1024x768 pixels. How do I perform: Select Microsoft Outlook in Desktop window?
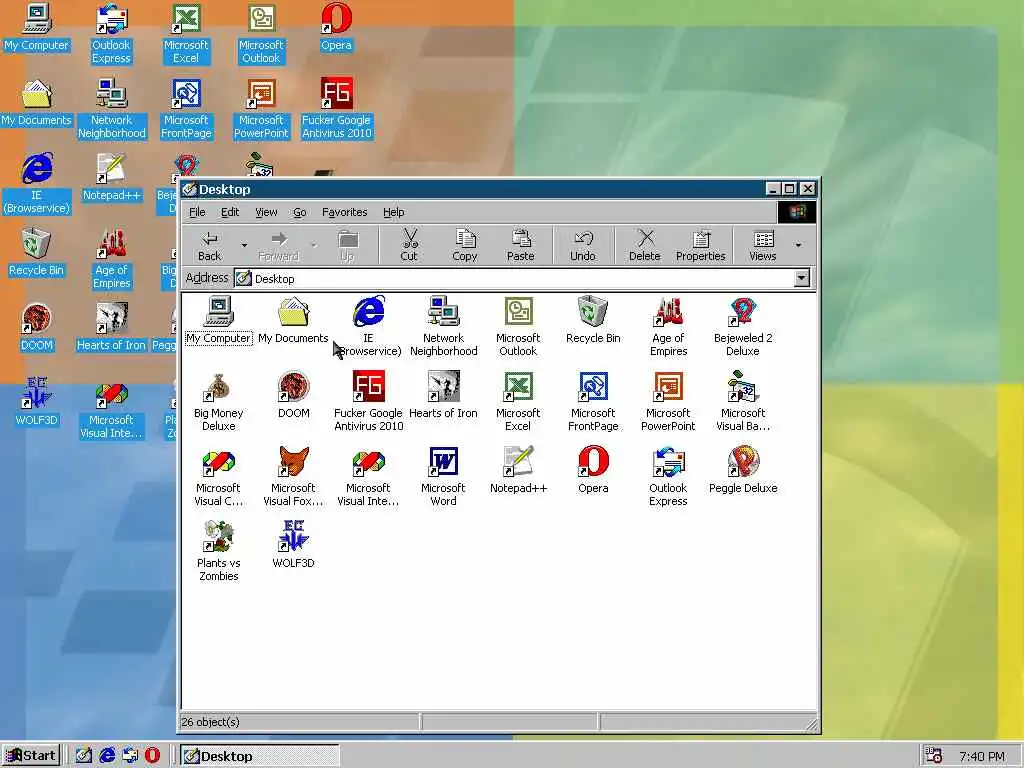point(518,327)
